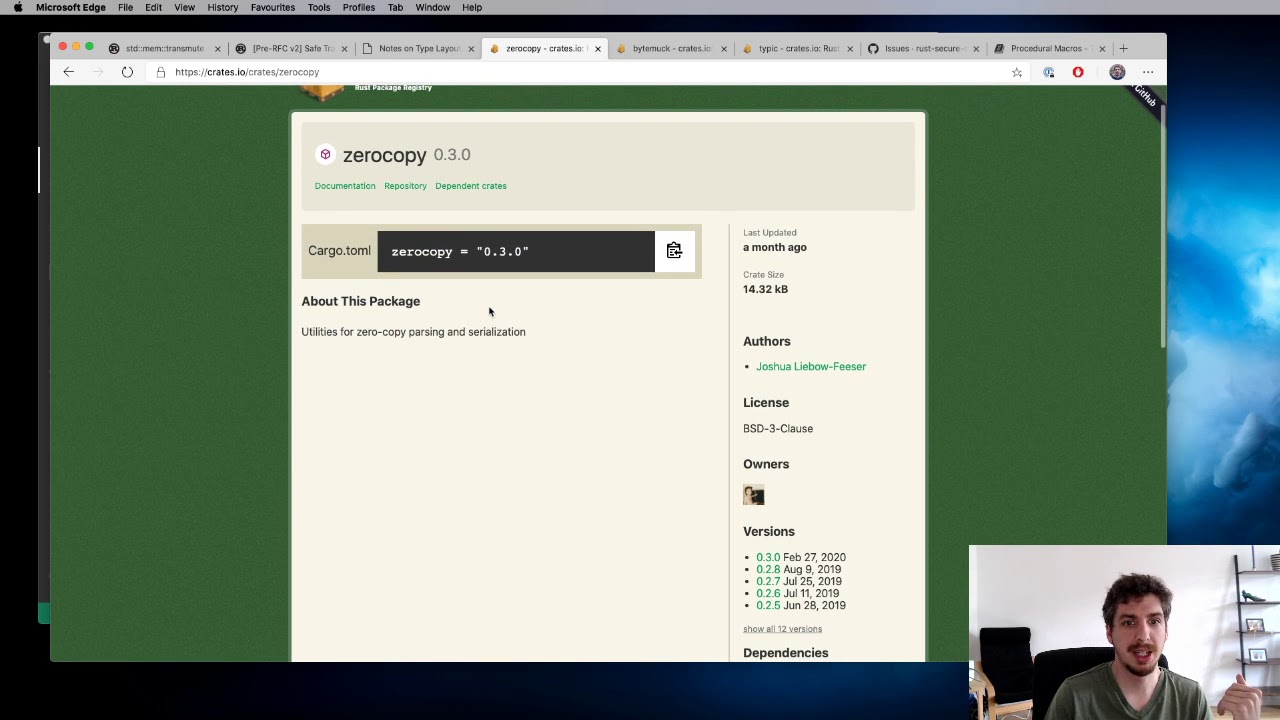Image resolution: width=1280 pixels, height=720 pixels.
Task: Click the zerocopy crate package icon
Action: pos(325,154)
